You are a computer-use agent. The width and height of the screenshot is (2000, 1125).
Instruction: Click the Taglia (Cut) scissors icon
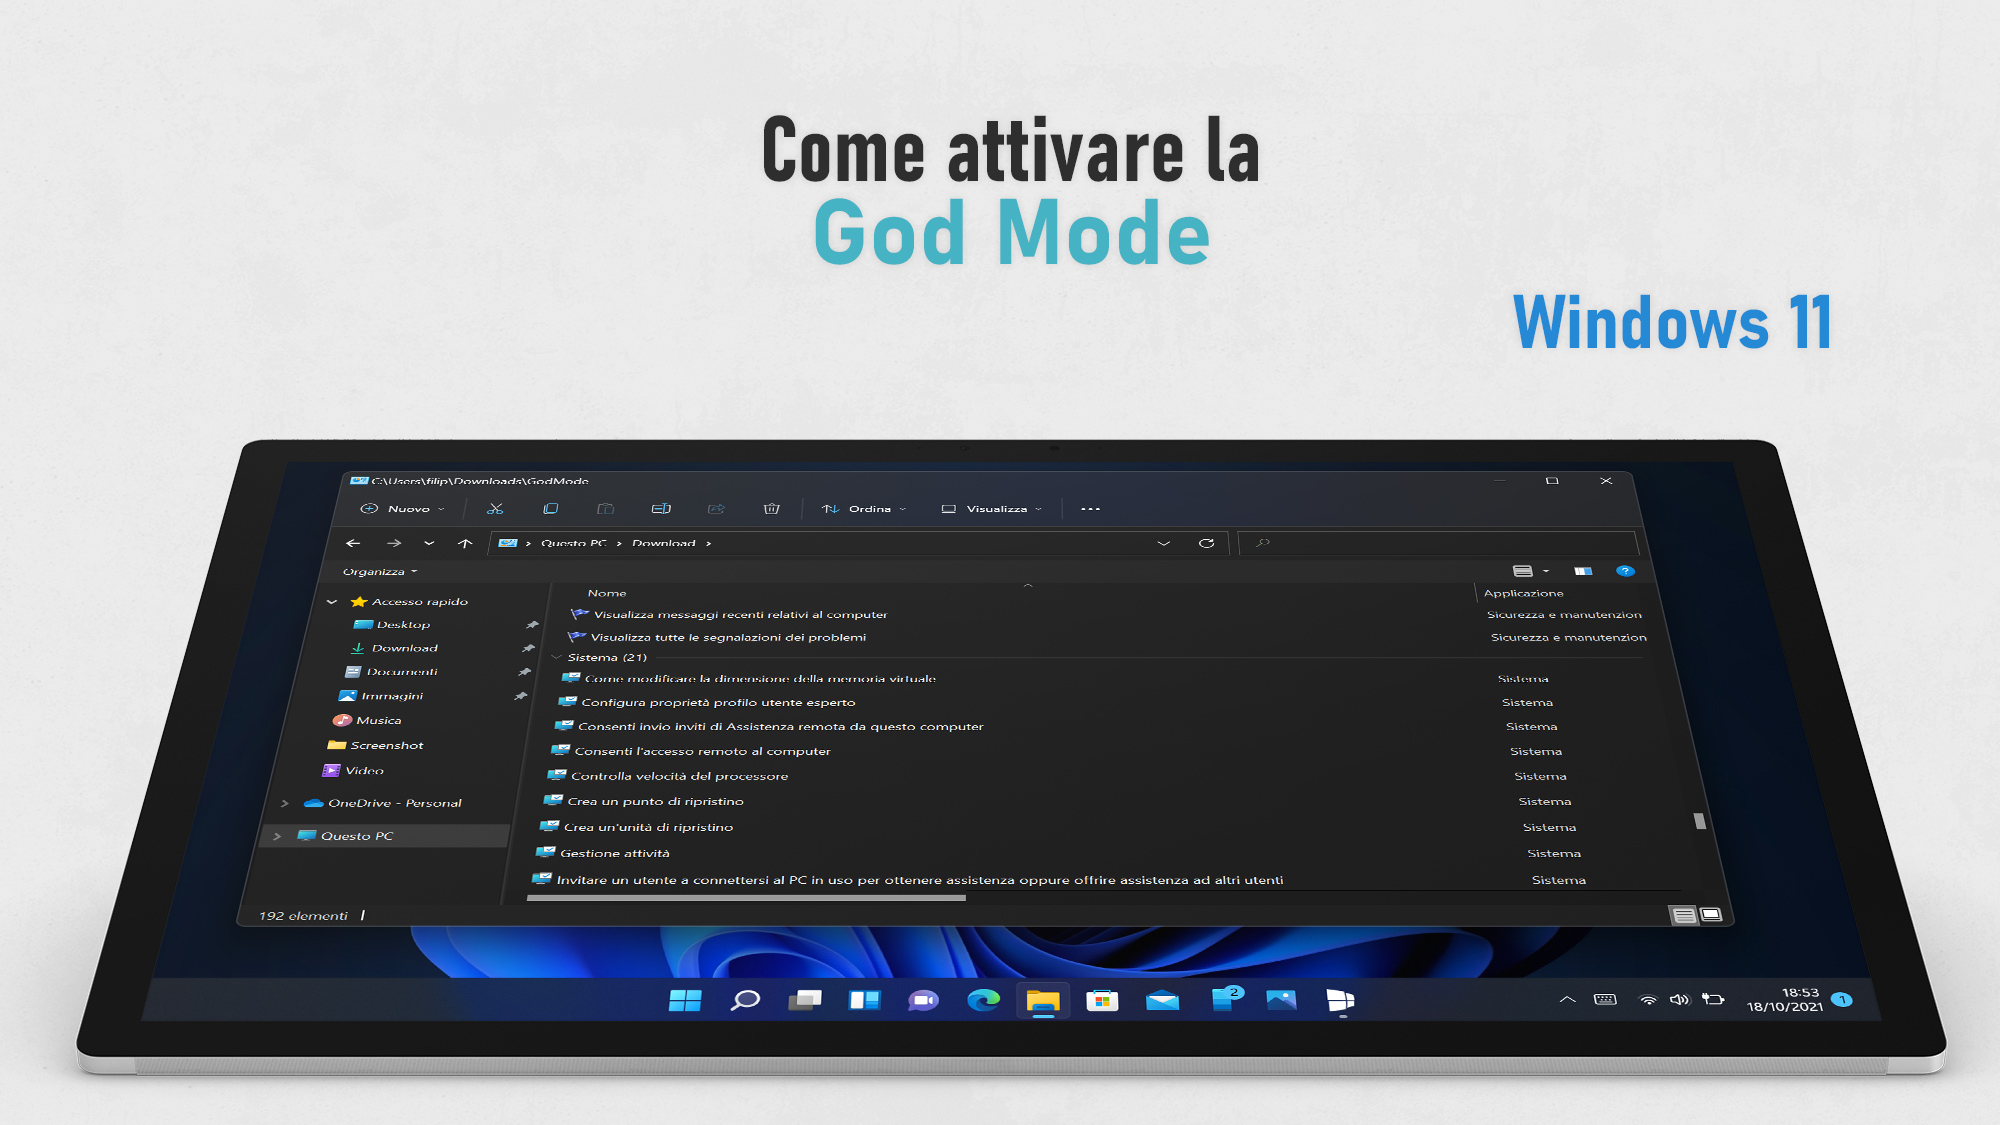pyautogui.click(x=495, y=508)
